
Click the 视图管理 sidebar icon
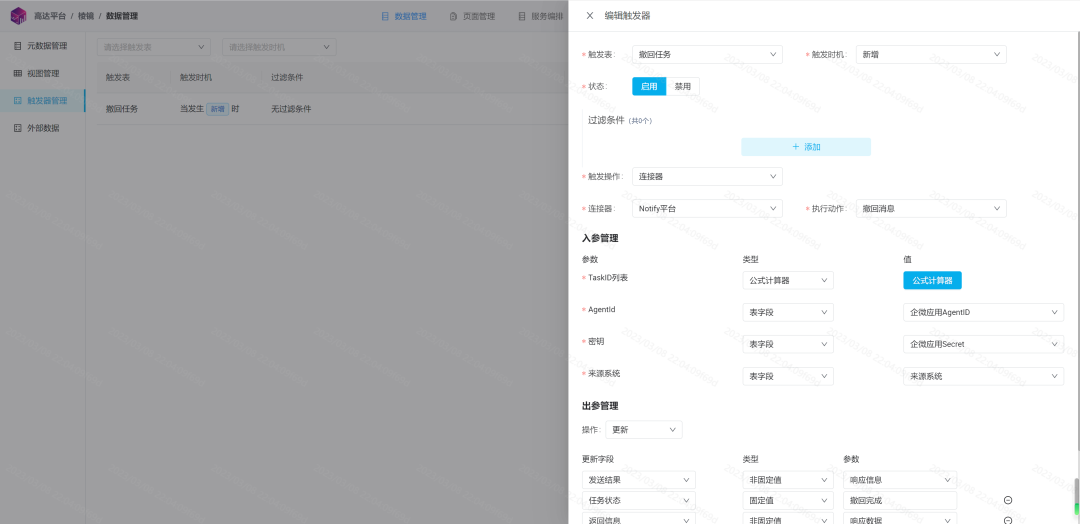click(x=18, y=73)
